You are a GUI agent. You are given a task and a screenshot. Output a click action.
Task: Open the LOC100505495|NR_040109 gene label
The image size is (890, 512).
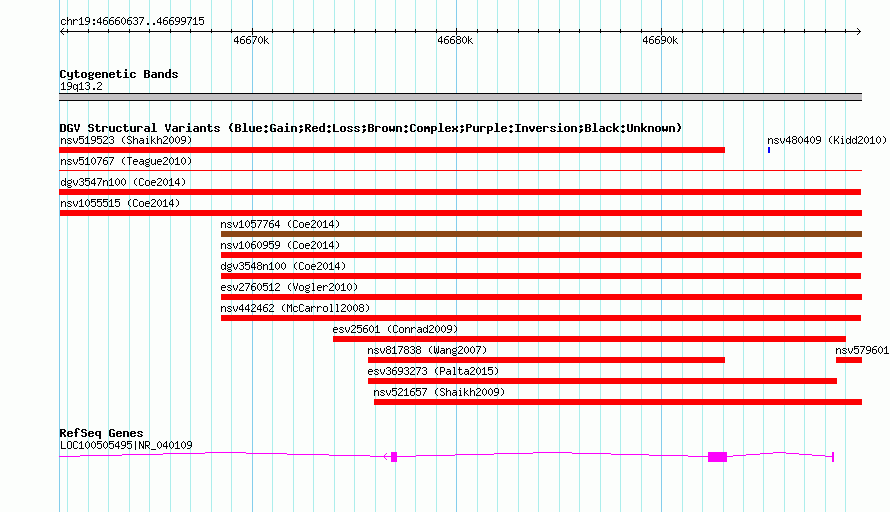coord(126,446)
